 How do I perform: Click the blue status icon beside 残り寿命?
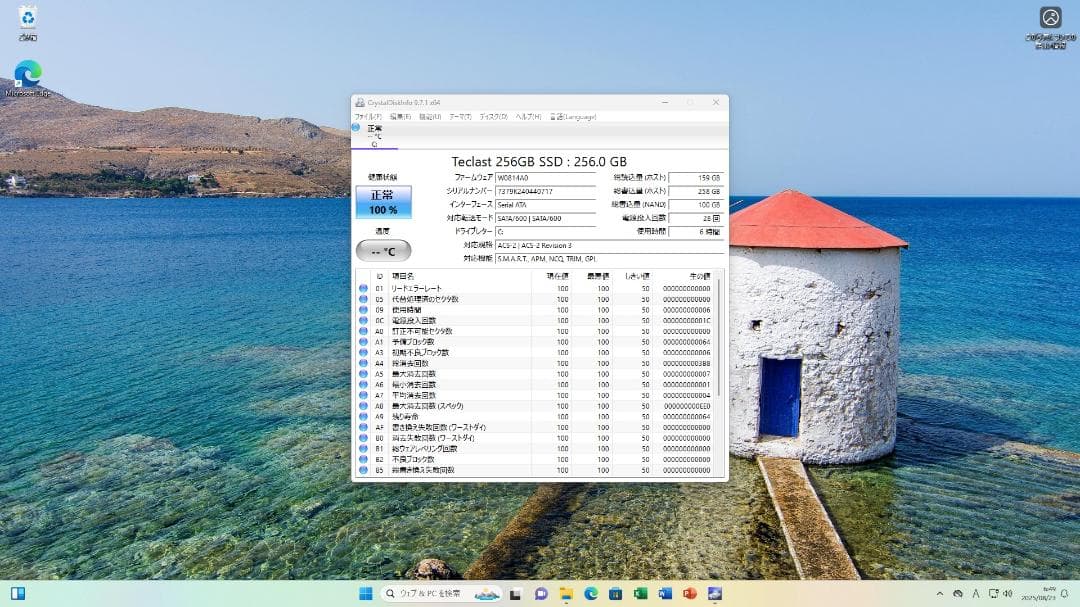[362, 417]
